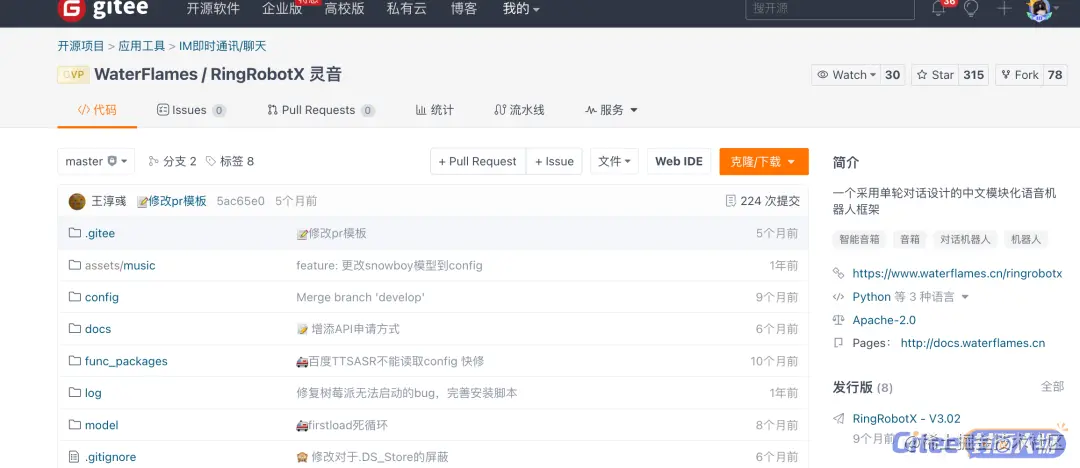Open 高校版 in top navigation

[x=344, y=8]
